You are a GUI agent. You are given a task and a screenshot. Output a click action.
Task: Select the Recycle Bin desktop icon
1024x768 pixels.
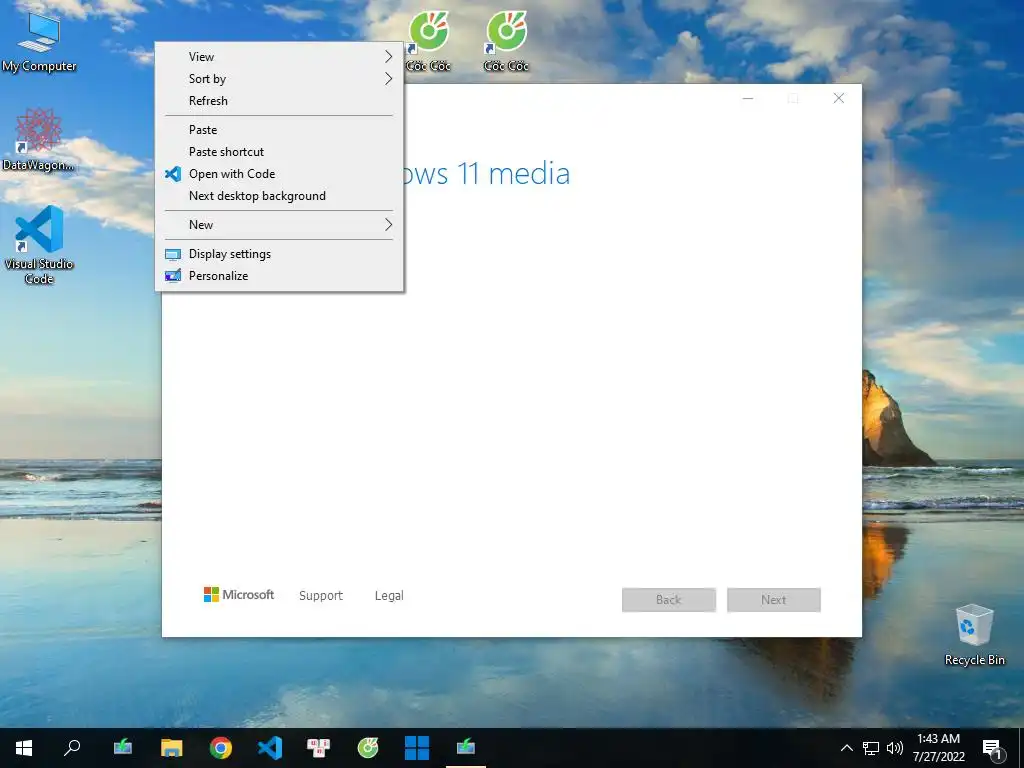pos(974,635)
